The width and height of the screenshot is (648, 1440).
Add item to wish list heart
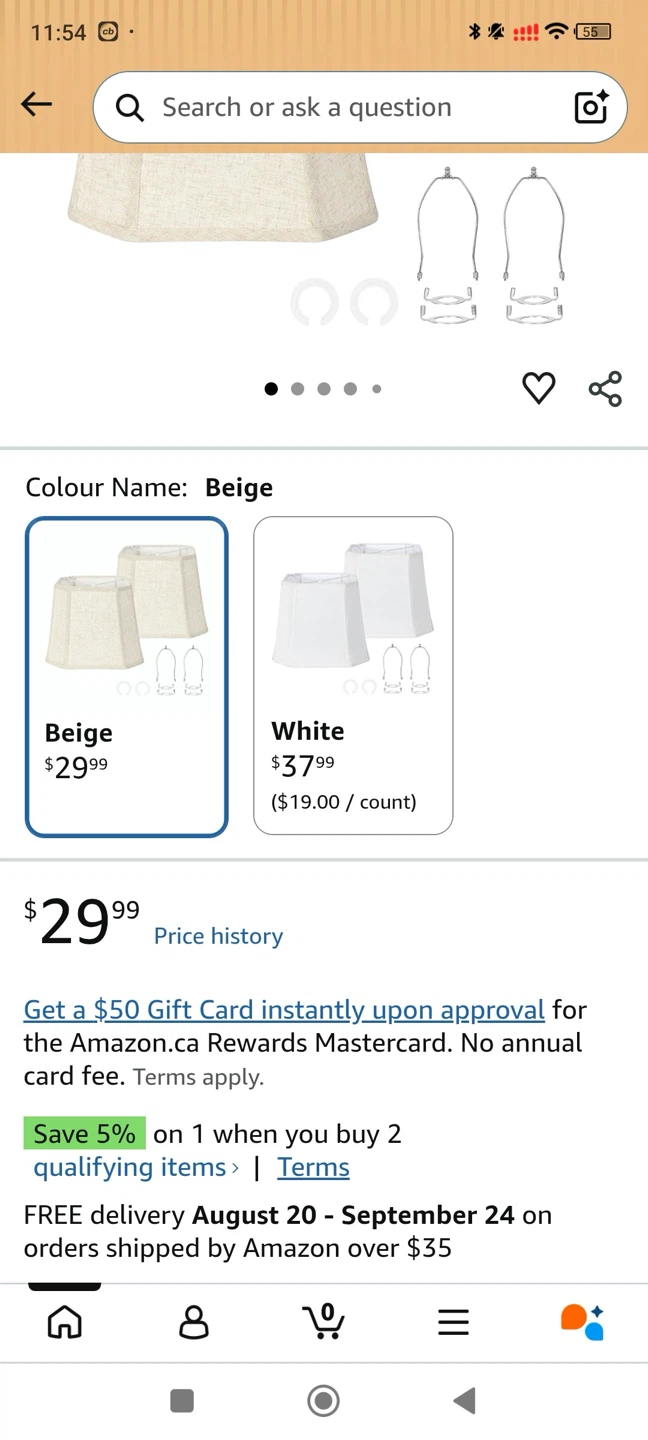539,388
